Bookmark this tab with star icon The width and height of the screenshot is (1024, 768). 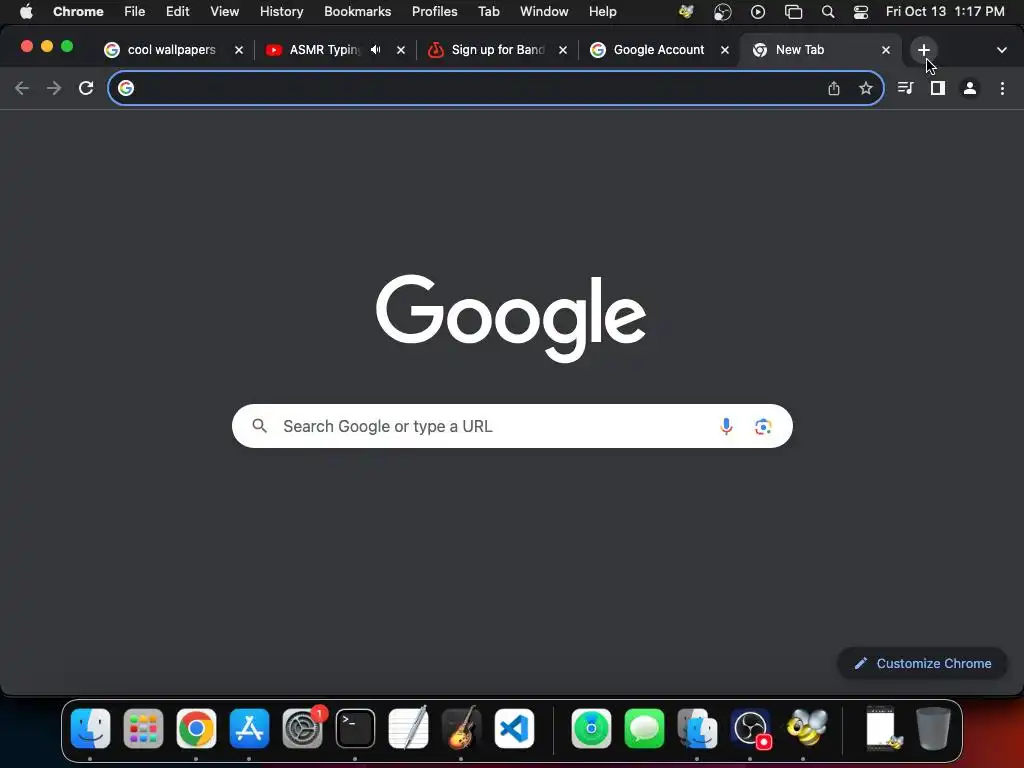[866, 88]
